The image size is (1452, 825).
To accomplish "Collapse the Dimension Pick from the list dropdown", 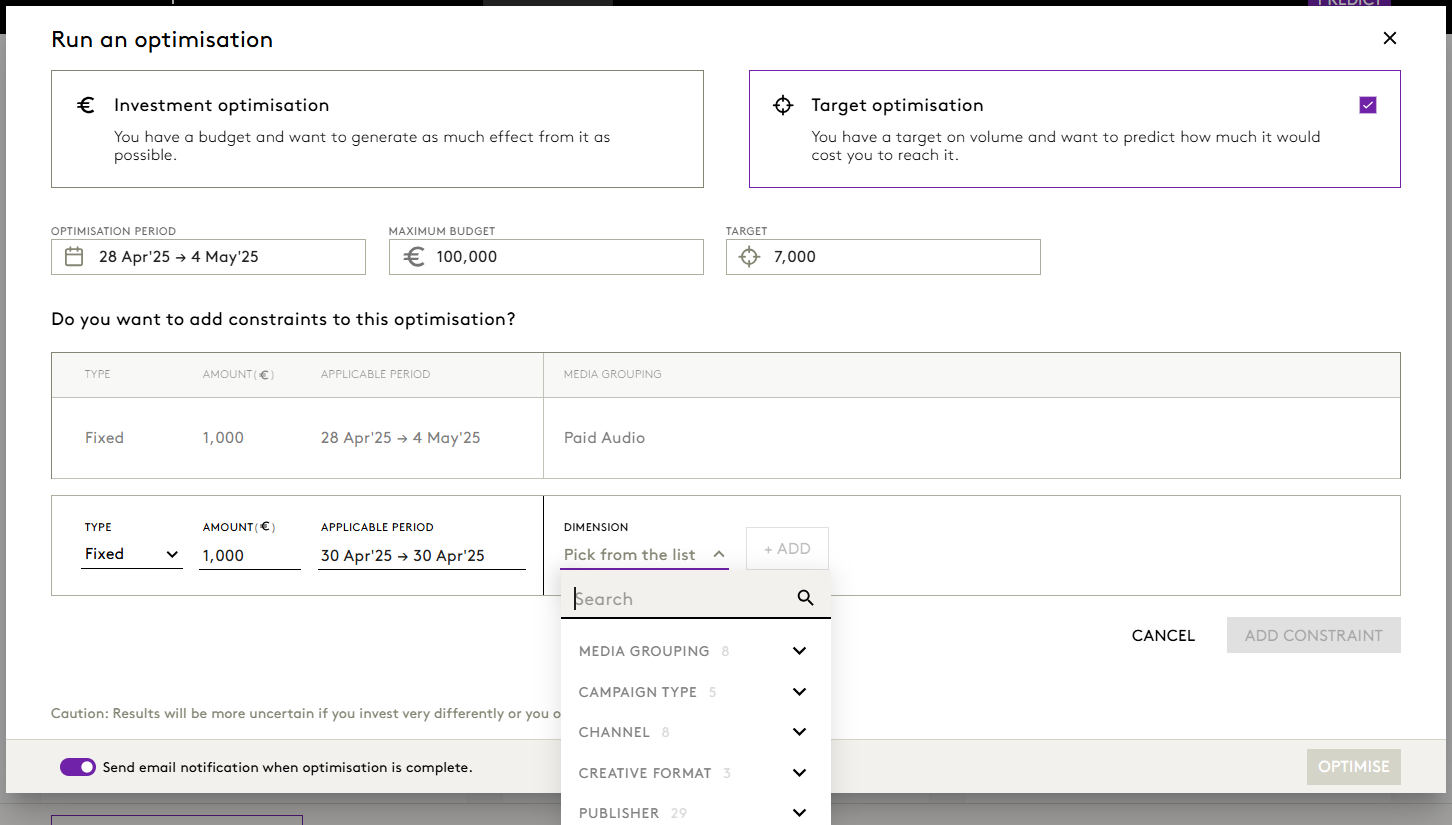I will pos(644,555).
